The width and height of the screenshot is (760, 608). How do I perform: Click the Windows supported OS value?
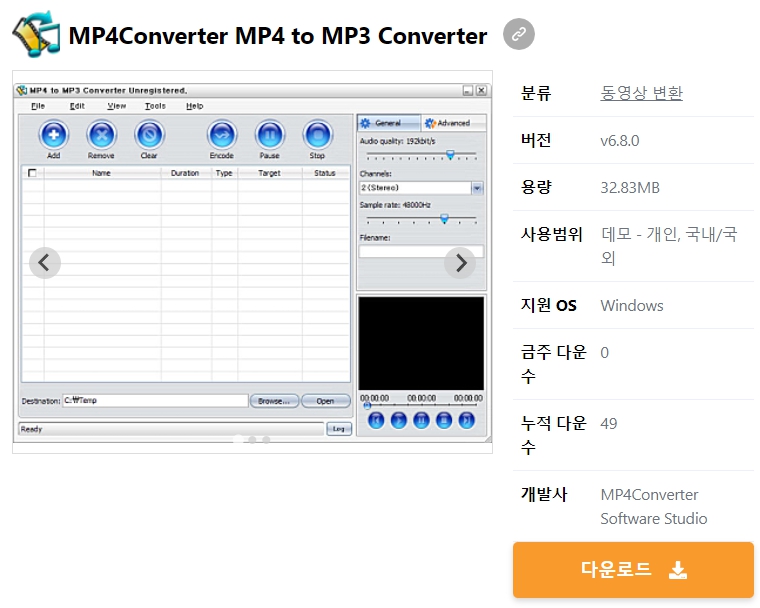tap(632, 305)
